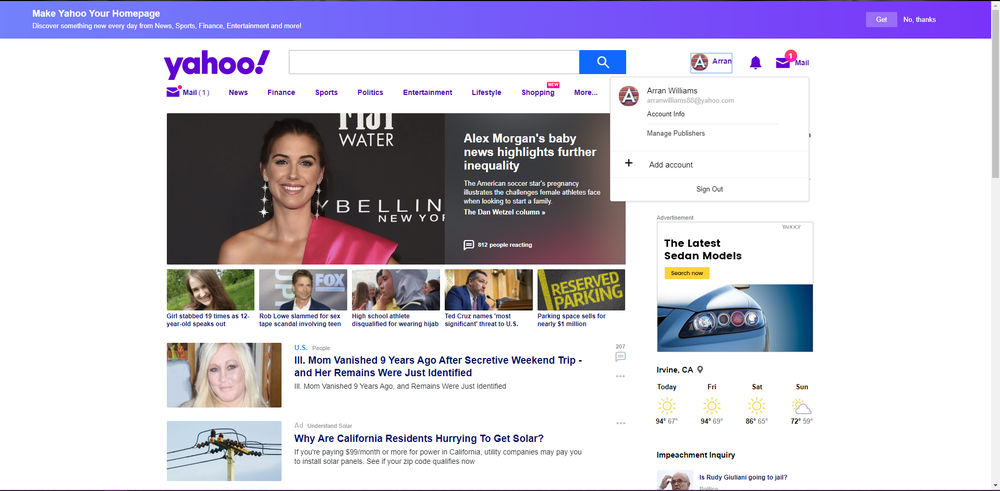
Task: Open the Reserved Parking story thumbnail
Action: pos(581,289)
